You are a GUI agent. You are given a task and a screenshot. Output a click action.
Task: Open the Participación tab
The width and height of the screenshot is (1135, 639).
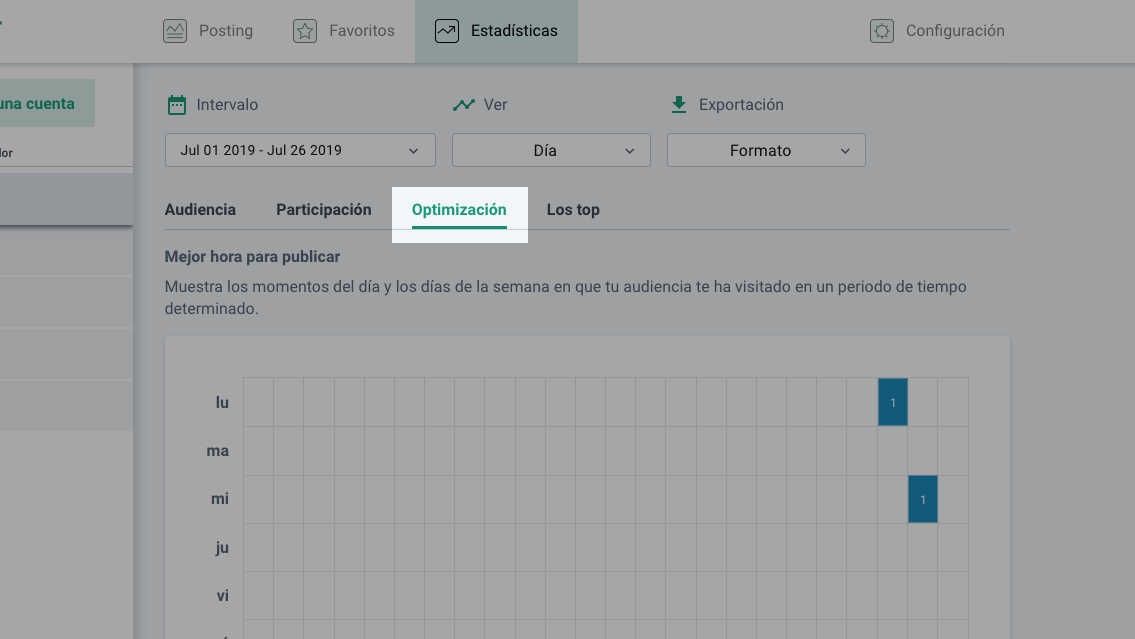click(323, 210)
